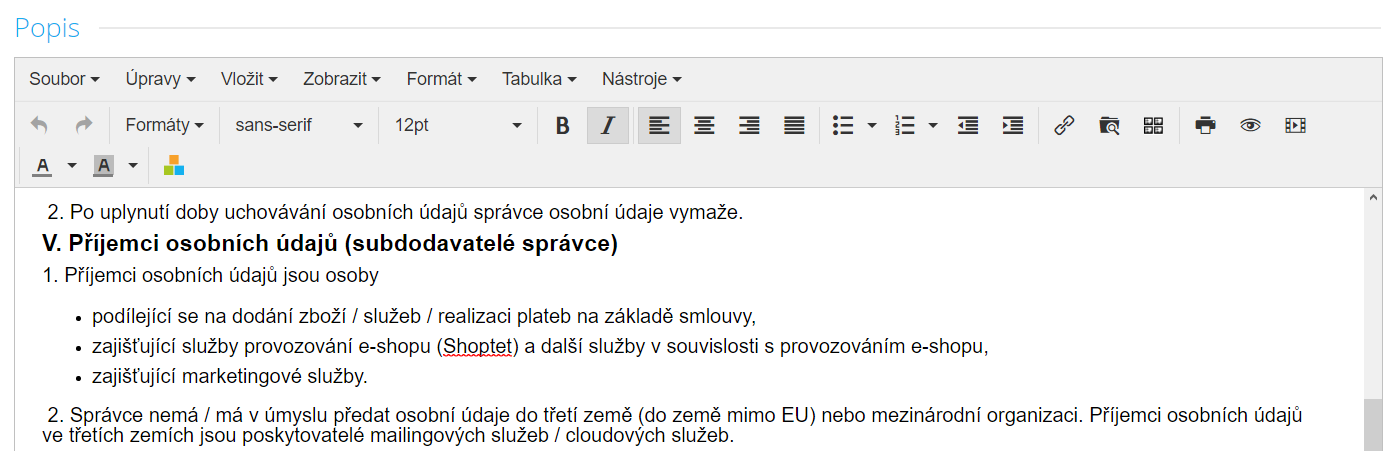This screenshot has height=459, width=1400.
Task: Click the Popis section heading
Action: [48, 29]
